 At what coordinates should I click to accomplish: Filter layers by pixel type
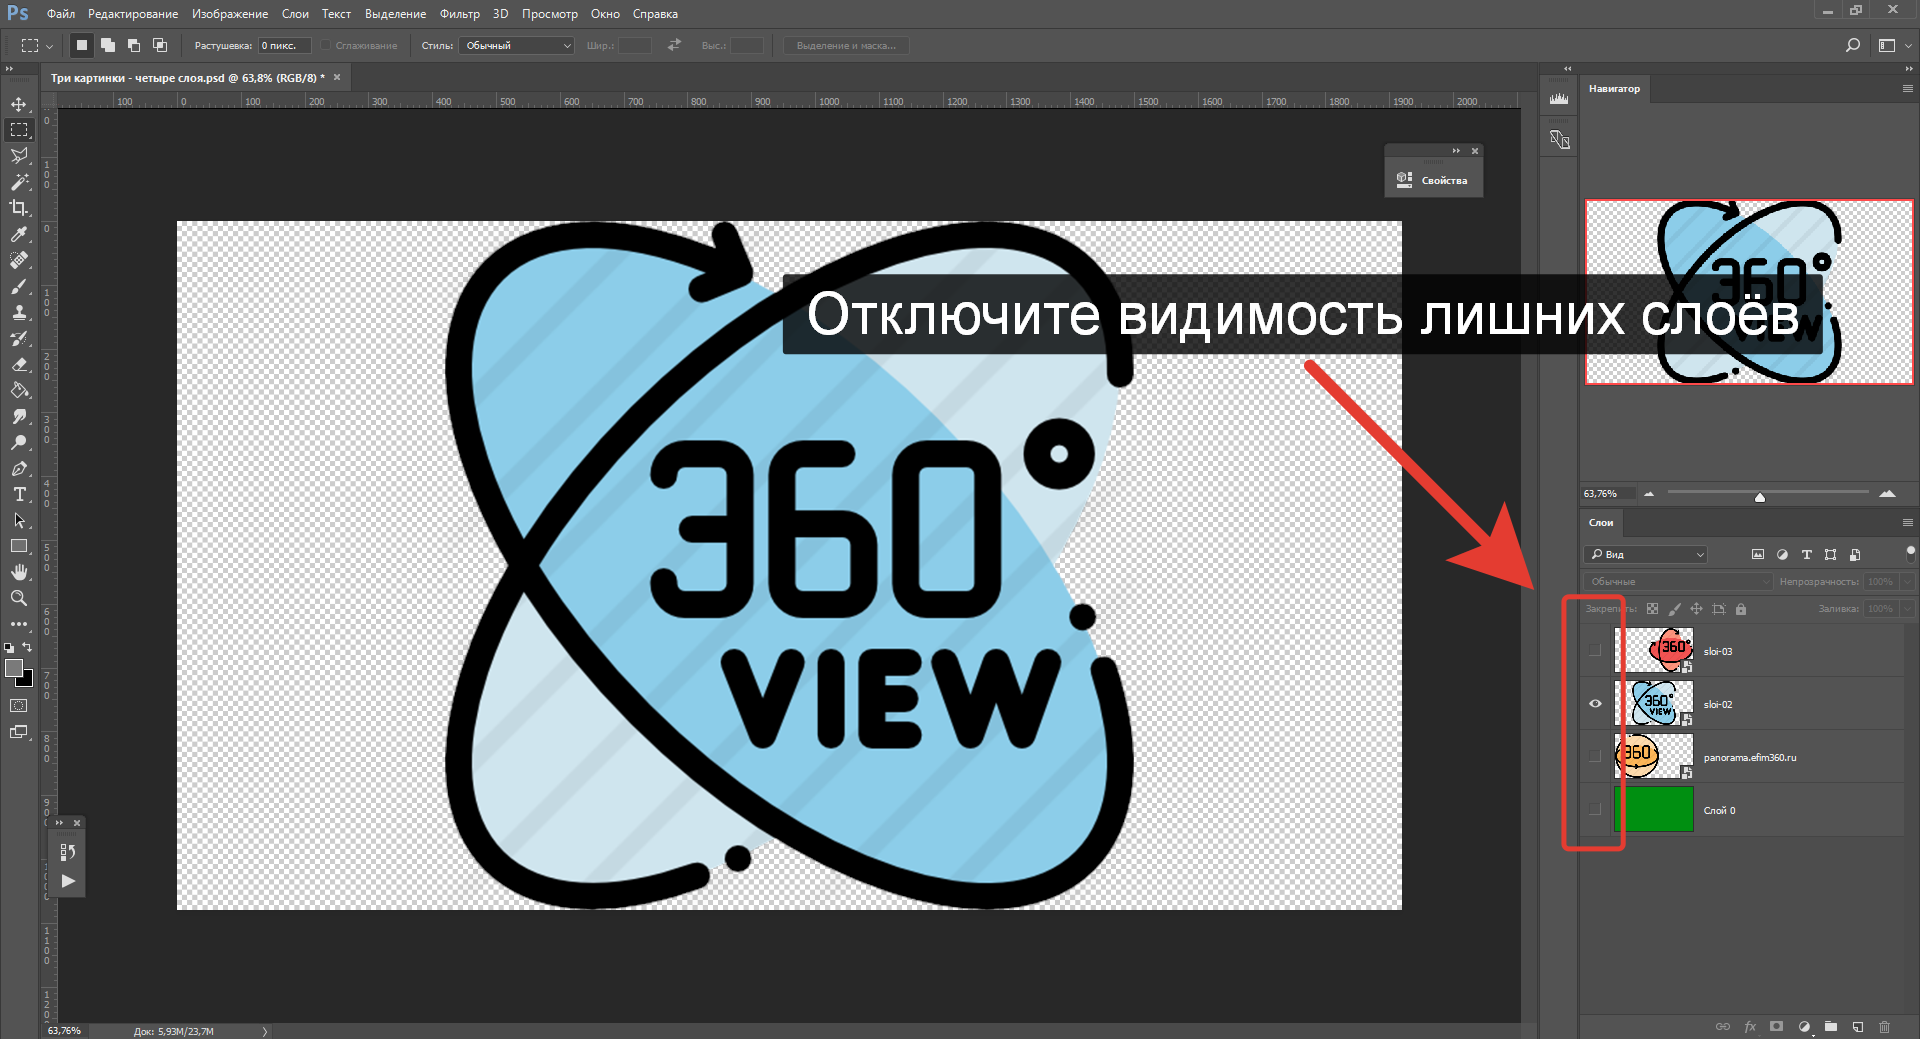[1758, 554]
